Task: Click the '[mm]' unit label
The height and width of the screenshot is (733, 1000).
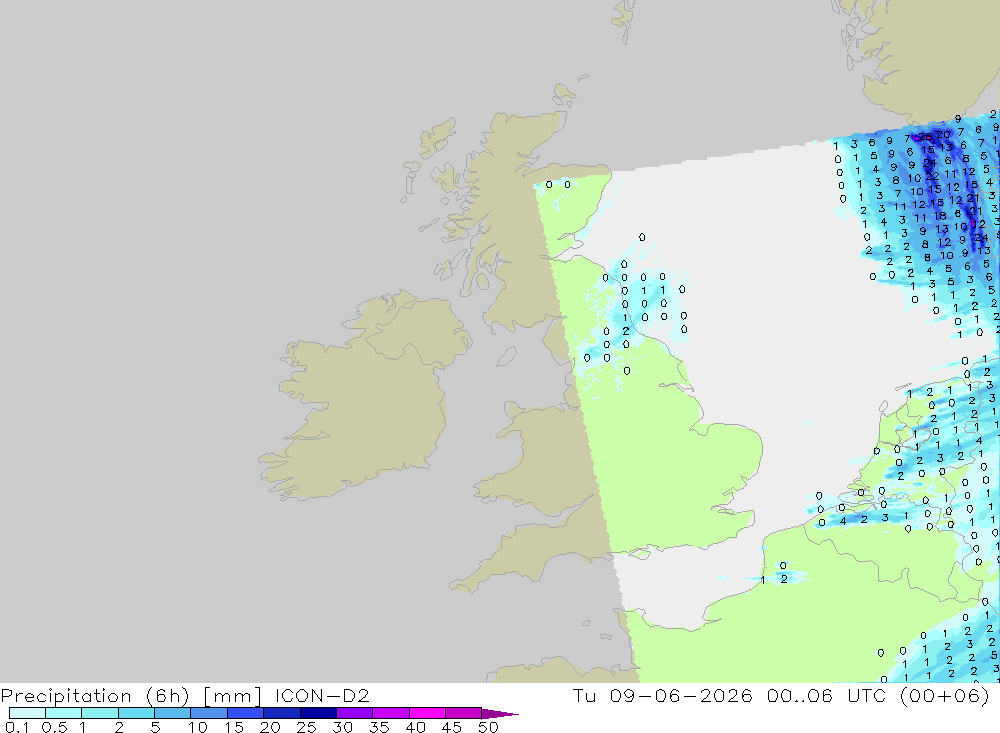Action: point(232,696)
